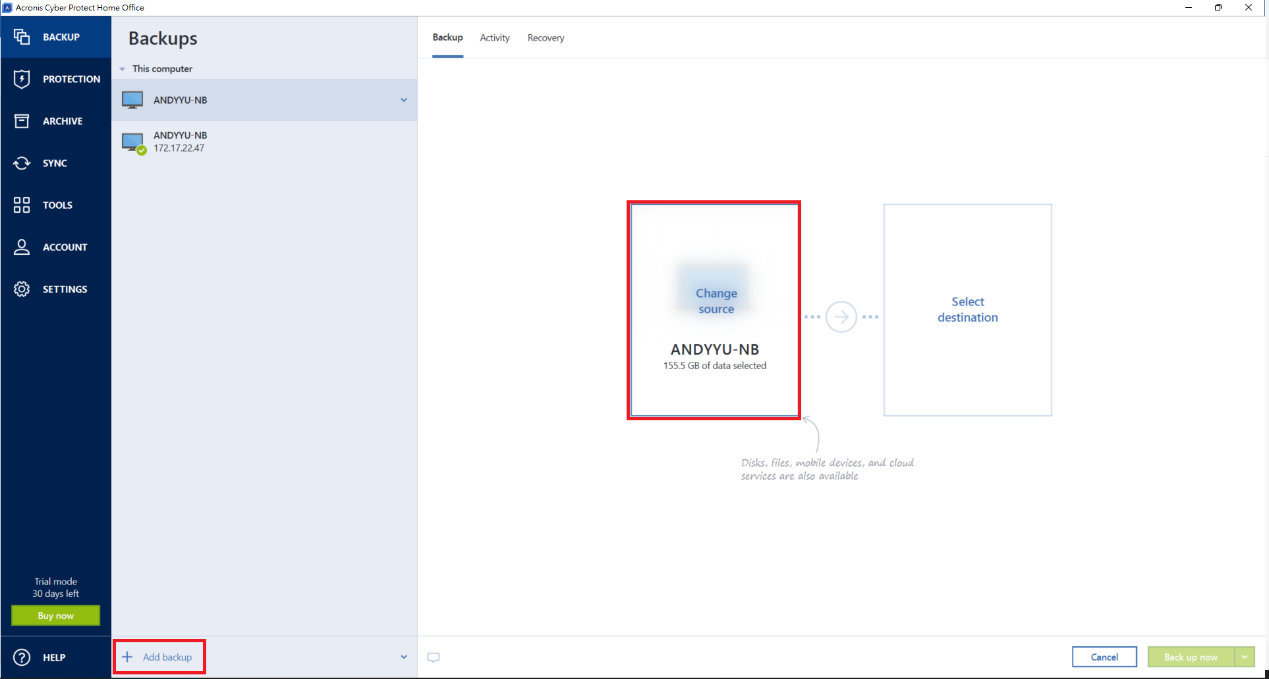Viewport: 1269px width, 679px height.
Task: Open the Back up now dropdown arrow
Action: tap(1244, 657)
